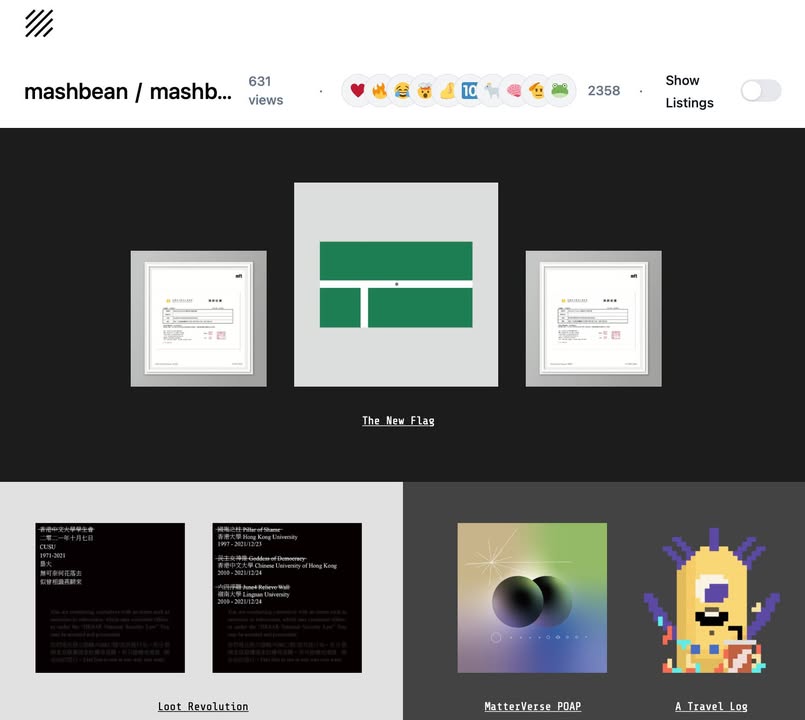The height and width of the screenshot is (720, 805).
Task: React with the pink brain emoji
Action: coord(514,91)
